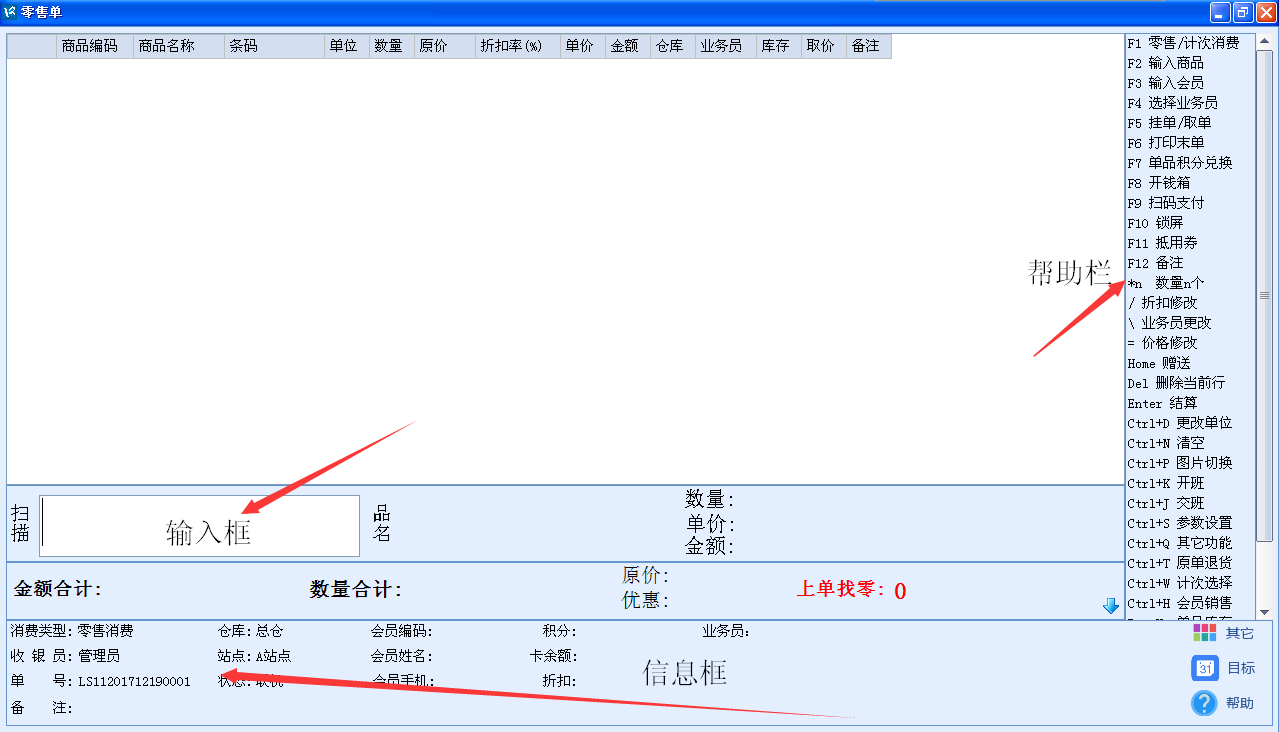The image size is (1279, 732).
Task: Click the Ctrl+P 图片切换 help entry
Action: point(1179,463)
